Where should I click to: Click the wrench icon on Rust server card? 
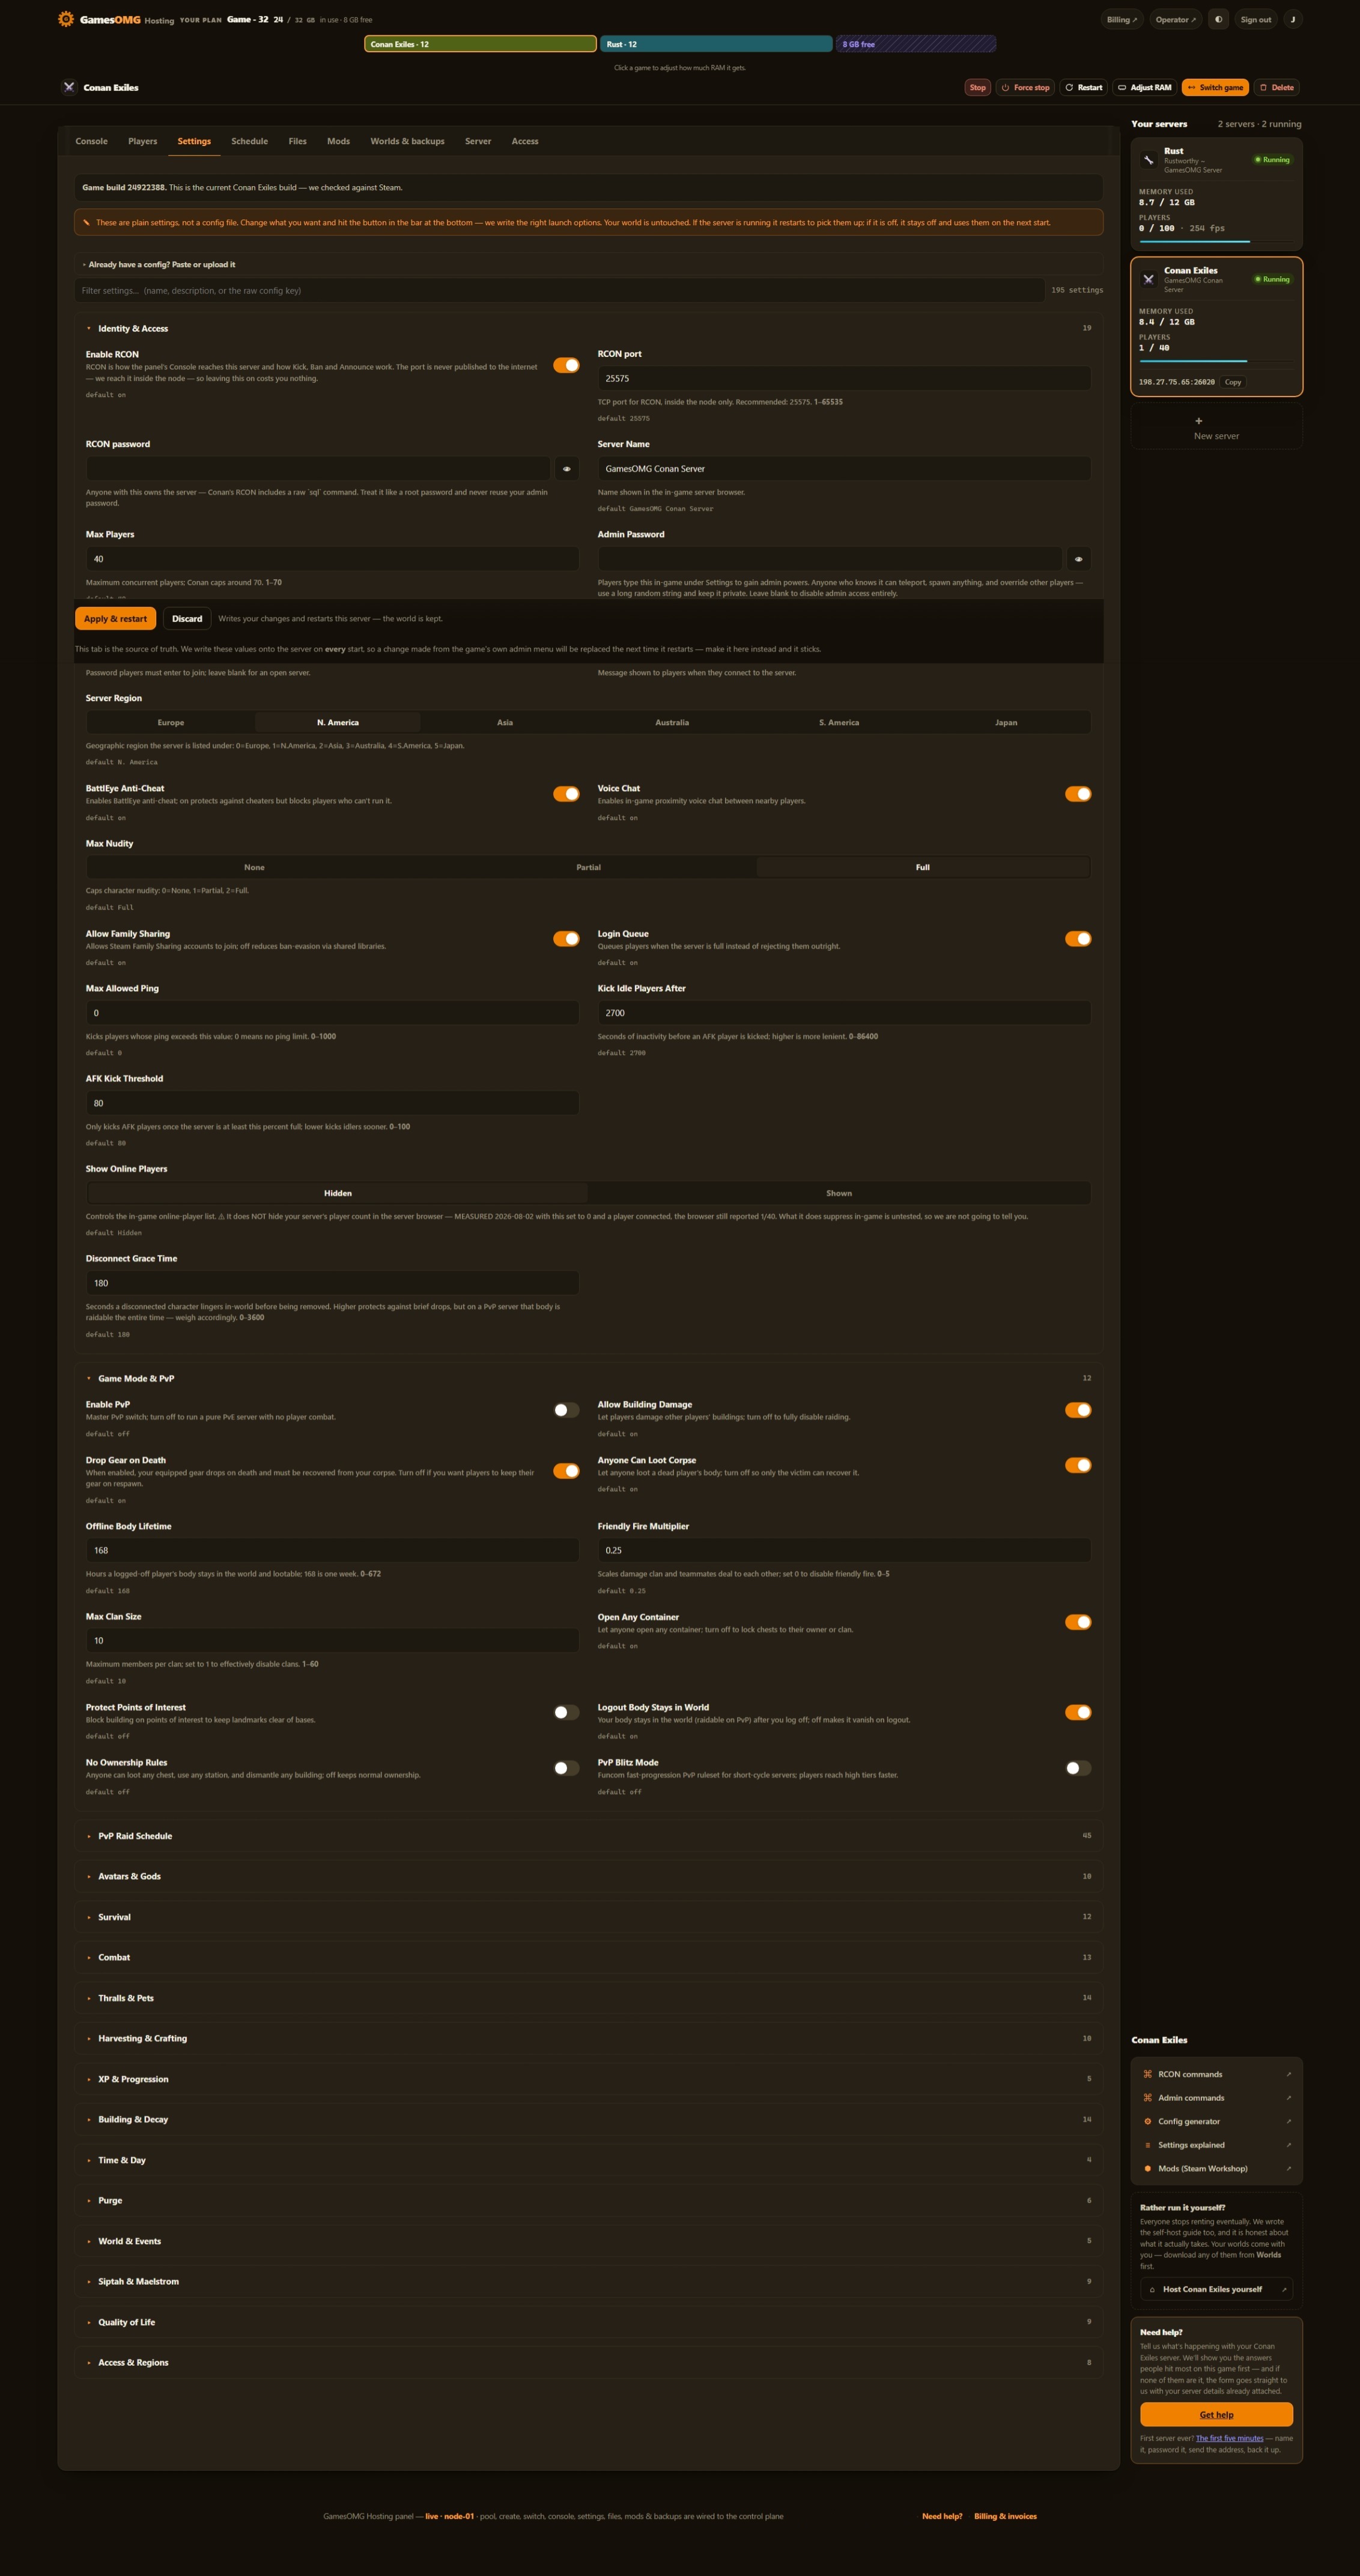point(1149,160)
